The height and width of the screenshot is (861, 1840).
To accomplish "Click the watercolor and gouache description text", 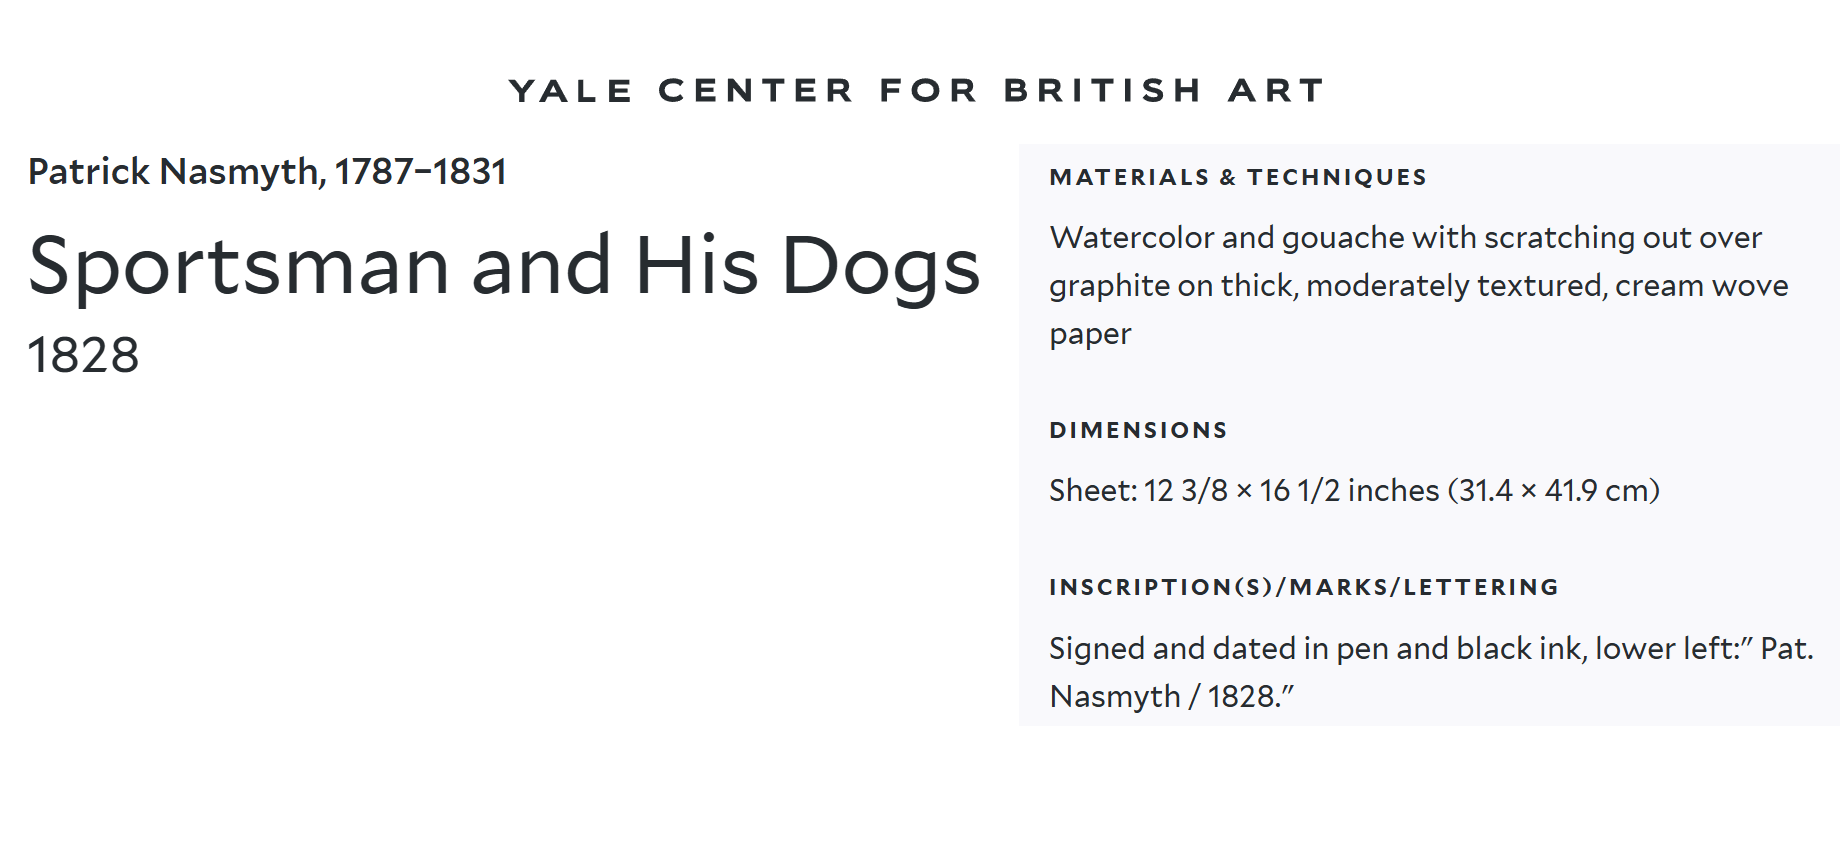I will point(1419,285).
